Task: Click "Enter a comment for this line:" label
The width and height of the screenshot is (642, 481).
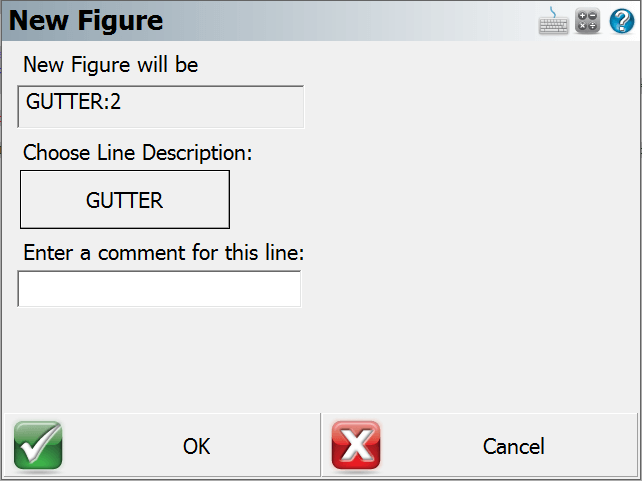Action: [x=163, y=253]
